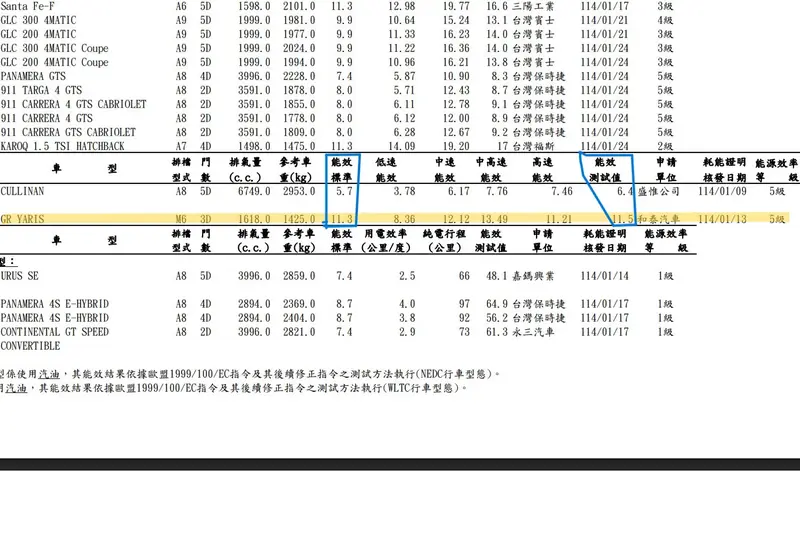Select weight value '1425.0' for GR YARIS
Viewport: 800px width, 533px height.
pyautogui.click(x=299, y=219)
